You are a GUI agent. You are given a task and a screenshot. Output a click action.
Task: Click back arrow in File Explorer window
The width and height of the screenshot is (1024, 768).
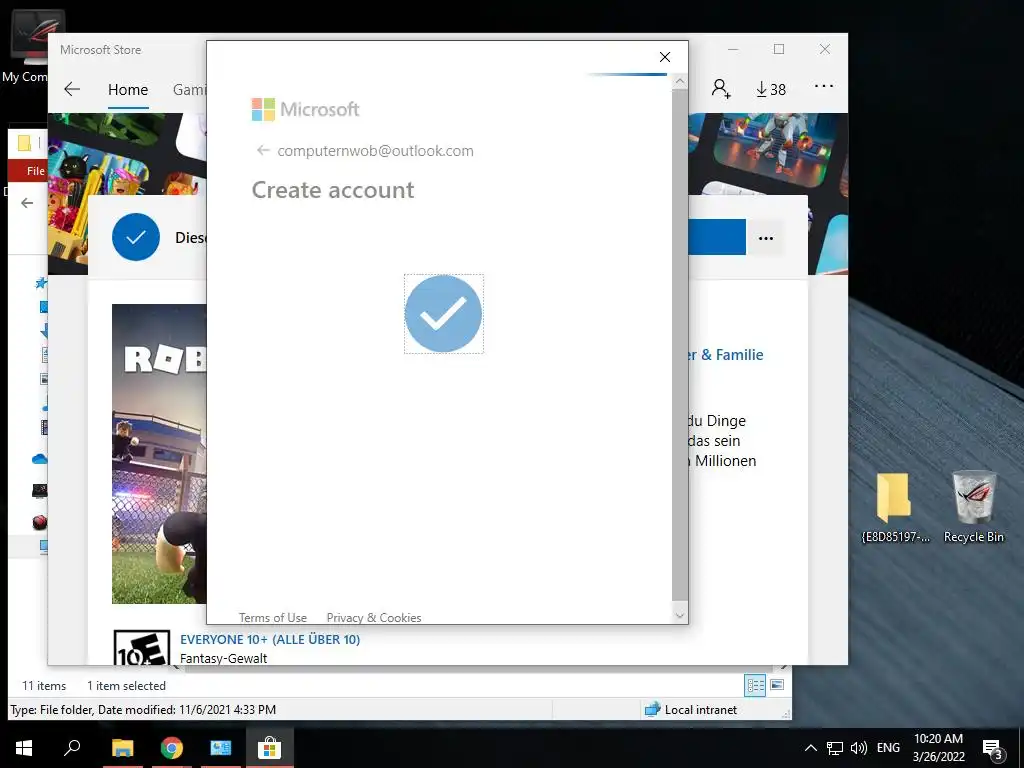point(27,203)
